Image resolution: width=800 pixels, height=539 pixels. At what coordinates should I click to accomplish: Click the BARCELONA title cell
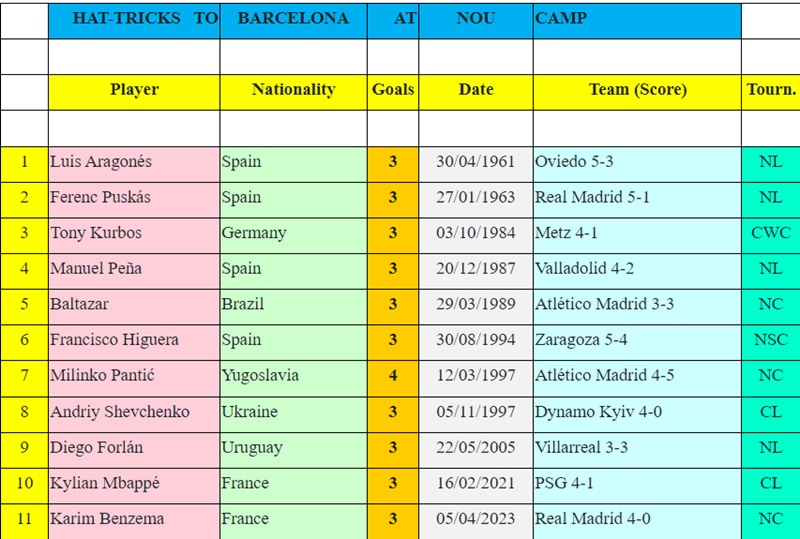pyautogui.click(x=293, y=21)
